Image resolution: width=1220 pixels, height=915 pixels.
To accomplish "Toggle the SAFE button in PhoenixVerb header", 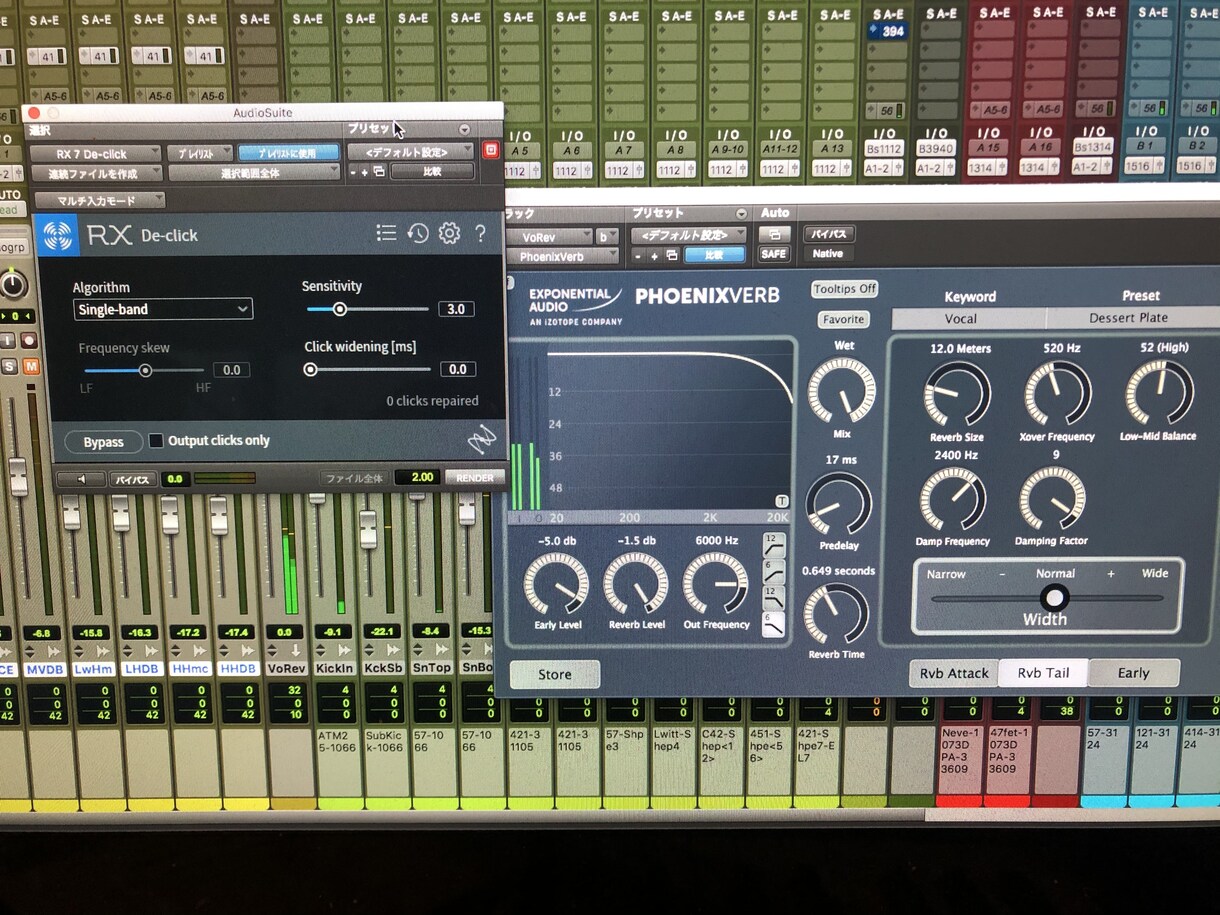I will pyautogui.click(x=774, y=254).
